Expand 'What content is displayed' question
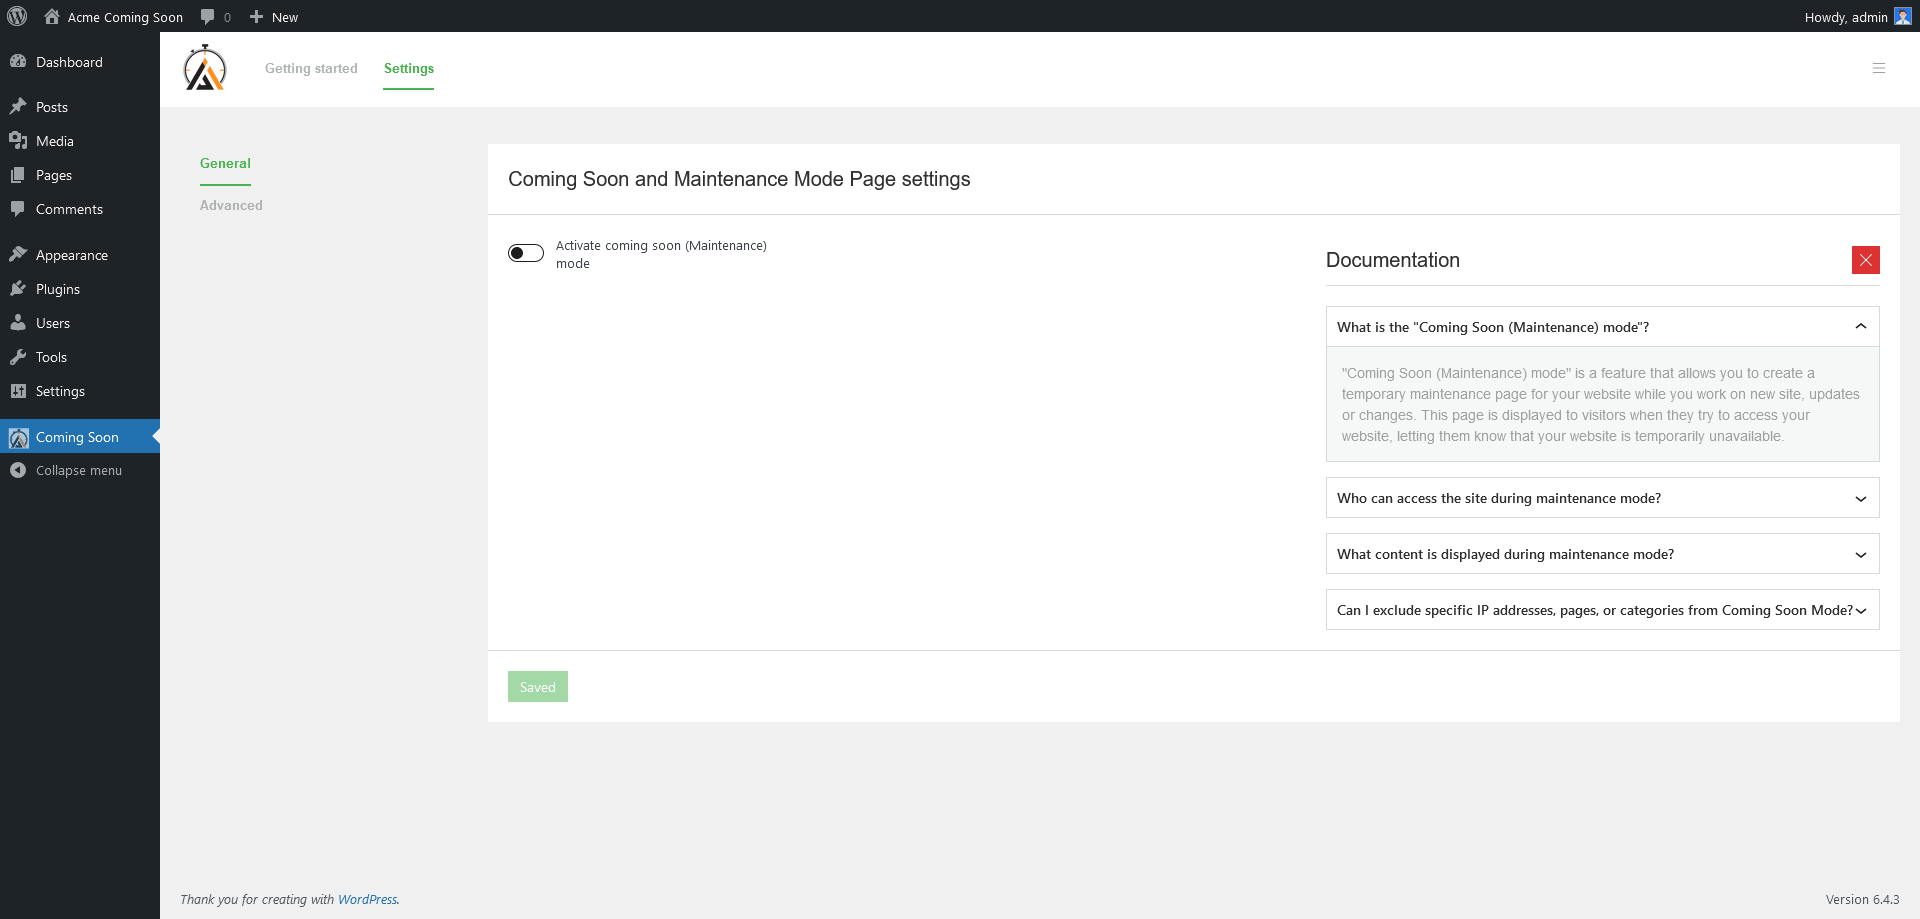 [x=1603, y=554]
